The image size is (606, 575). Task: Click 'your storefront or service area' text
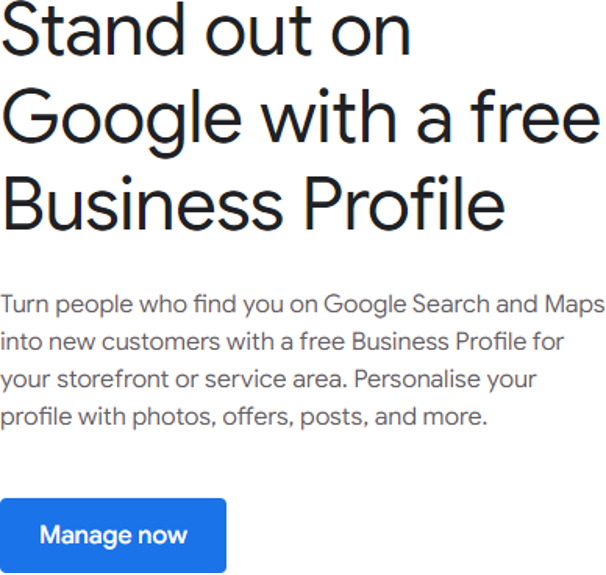[x=172, y=379]
